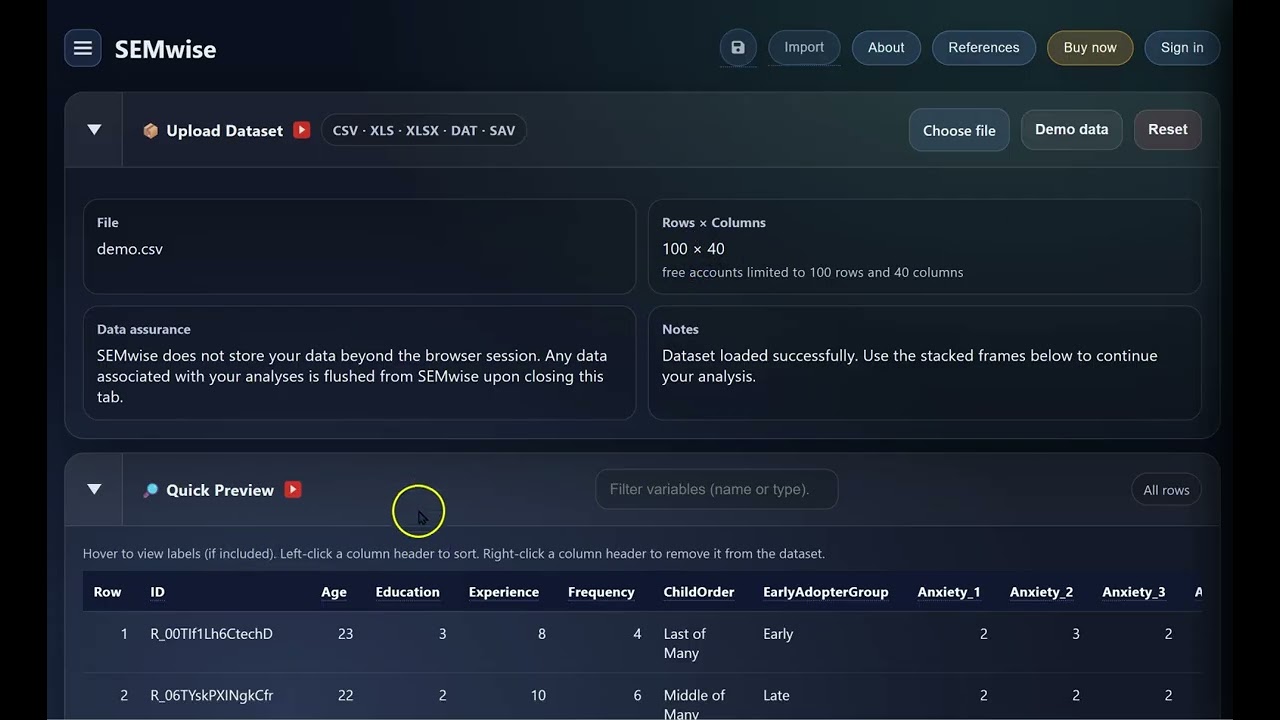Sort by the Experience column header
1280x720 pixels.
pyautogui.click(x=504, y=592)
